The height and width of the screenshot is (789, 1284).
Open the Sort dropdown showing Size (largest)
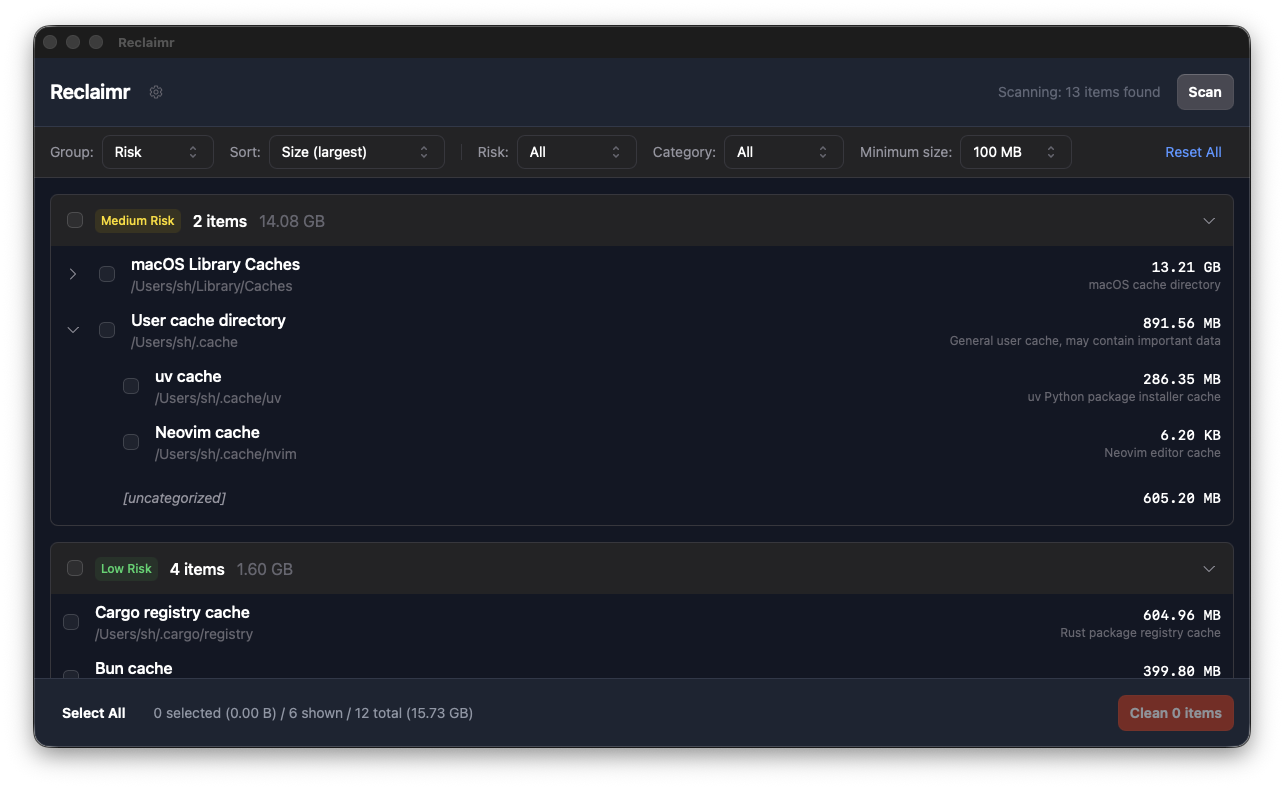pos(356,151)
